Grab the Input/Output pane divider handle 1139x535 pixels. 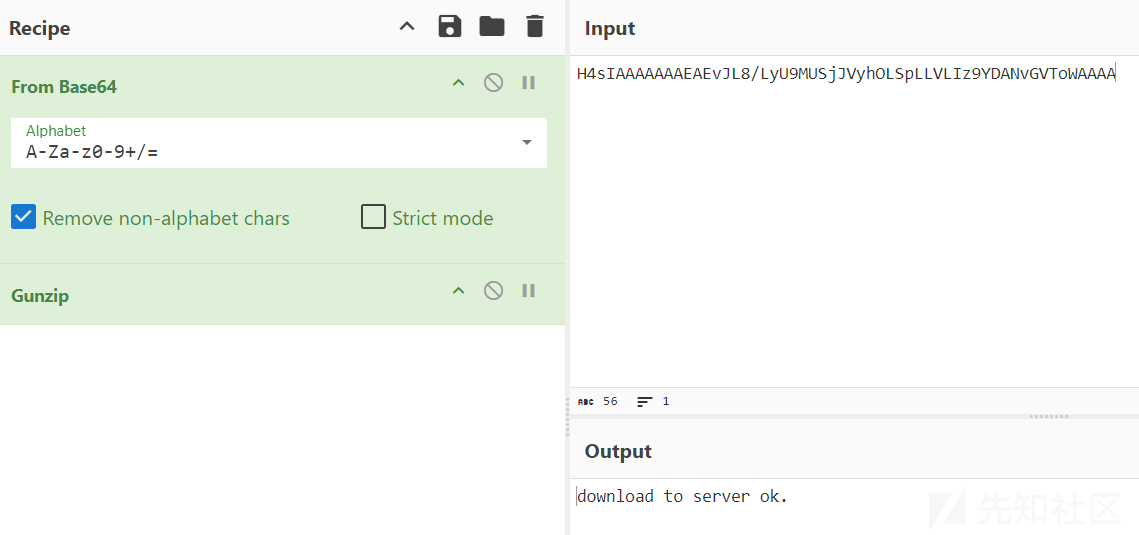pos(1048,417)
